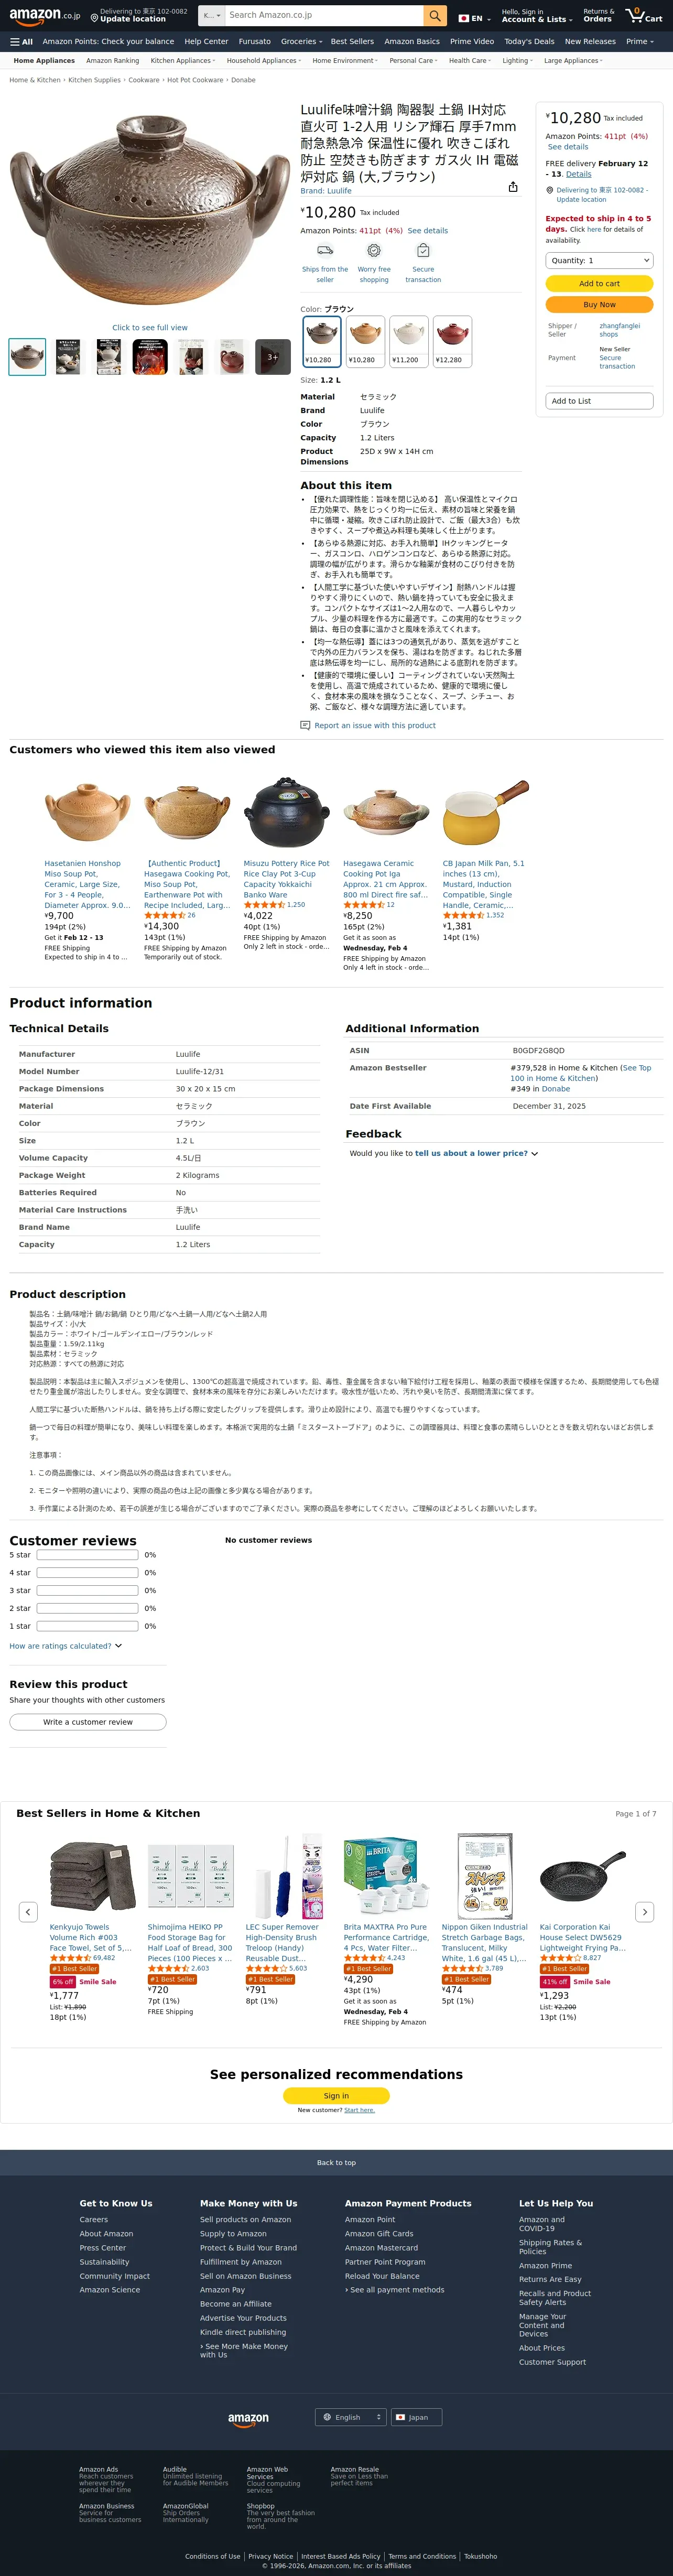Open the Misuzu Pottery Rice Pot item
This screenshot has height=2576, width=673.
coord(286,879)
